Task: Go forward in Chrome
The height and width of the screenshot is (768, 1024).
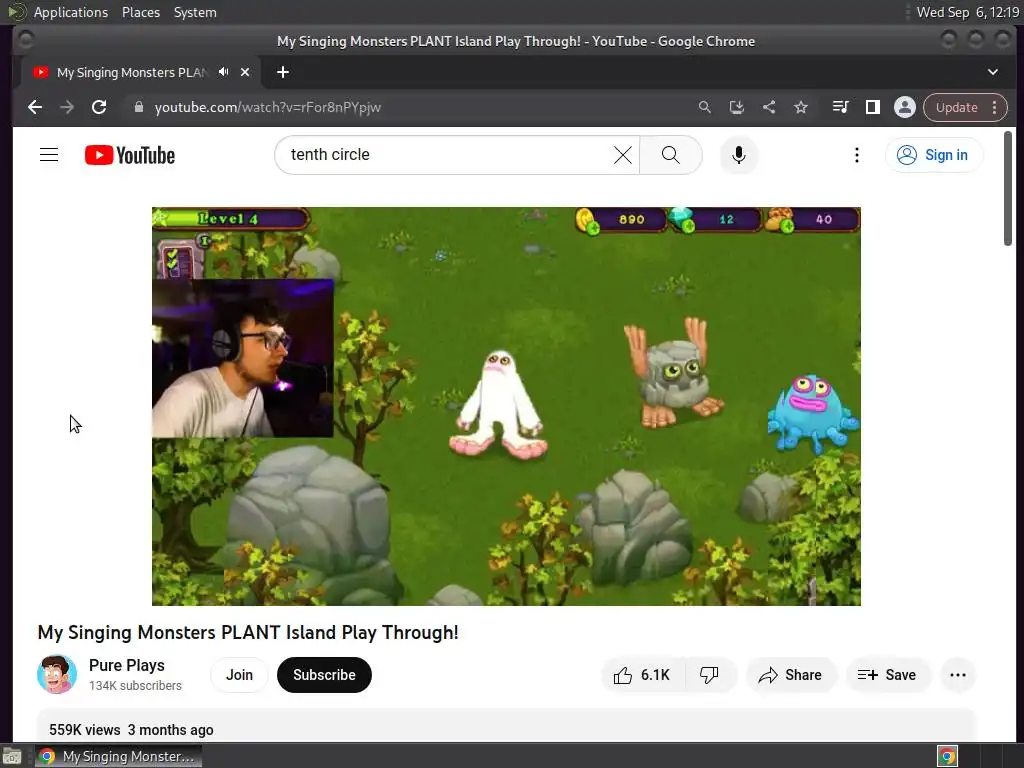Action: point(67,107)
